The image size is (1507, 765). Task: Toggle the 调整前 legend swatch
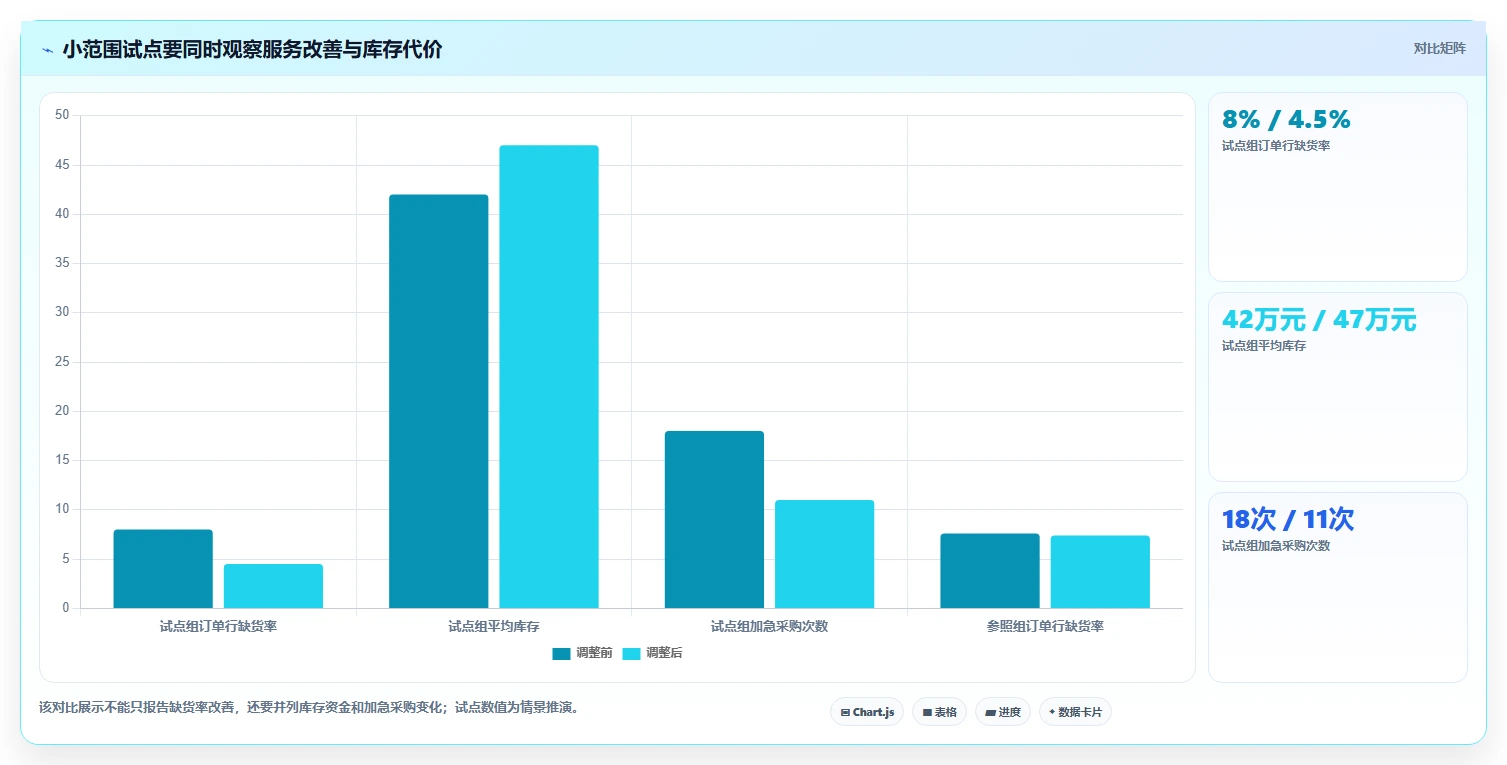tap(561, 654)
